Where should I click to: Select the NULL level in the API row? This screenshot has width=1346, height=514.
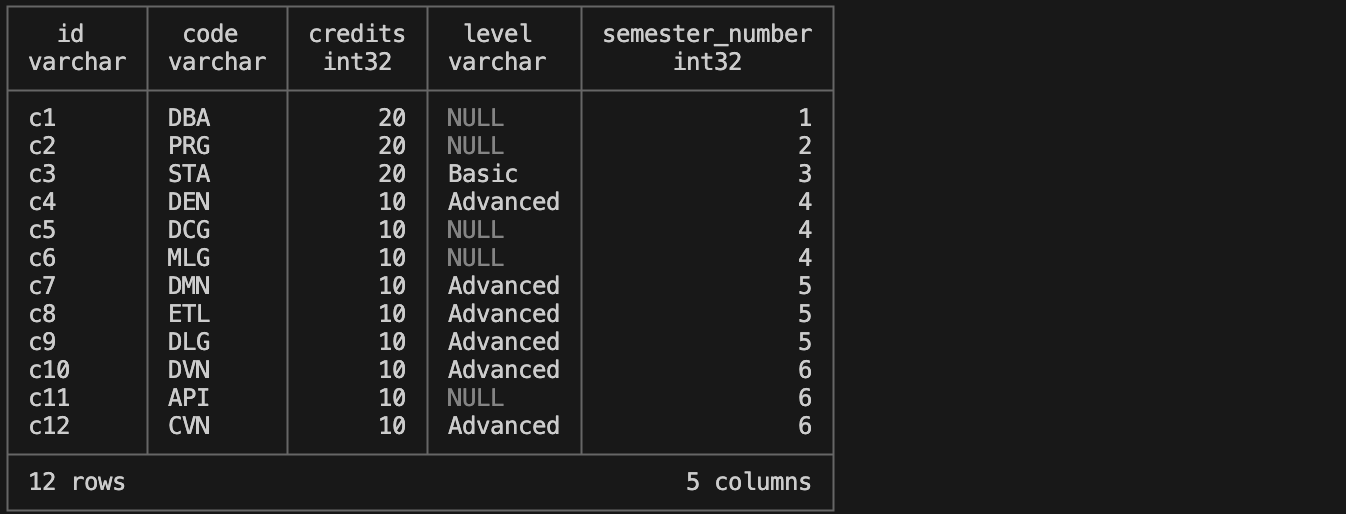[x=475, y=398]
